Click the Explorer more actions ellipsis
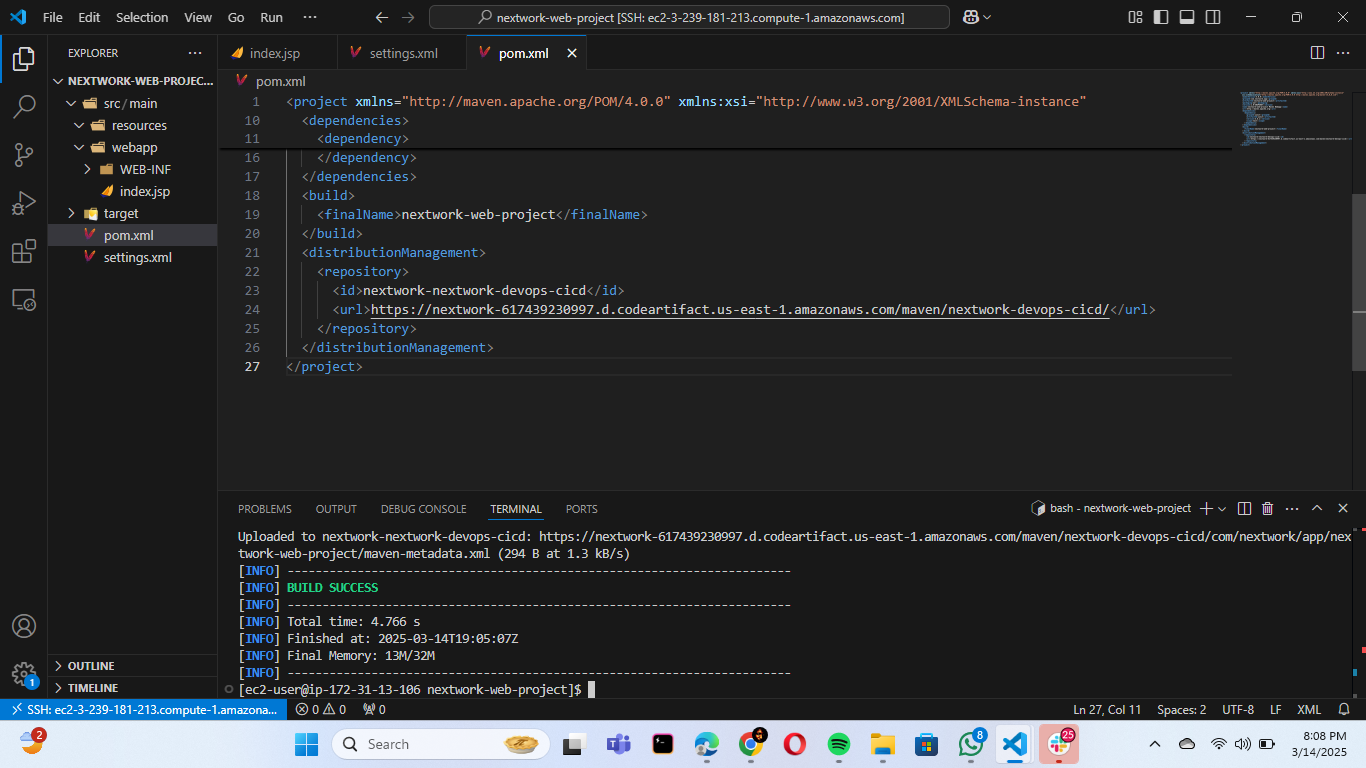The width and height of the screenshot is (1366, 768). 195,53
